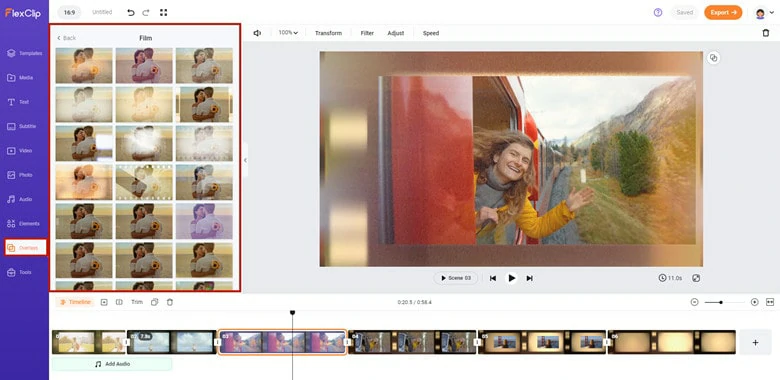Image resolution: width=780 pixels, height=380 pixels.
Task: Click the fit timeline icon
Action: pyautogui.click(x=770, y=302)
